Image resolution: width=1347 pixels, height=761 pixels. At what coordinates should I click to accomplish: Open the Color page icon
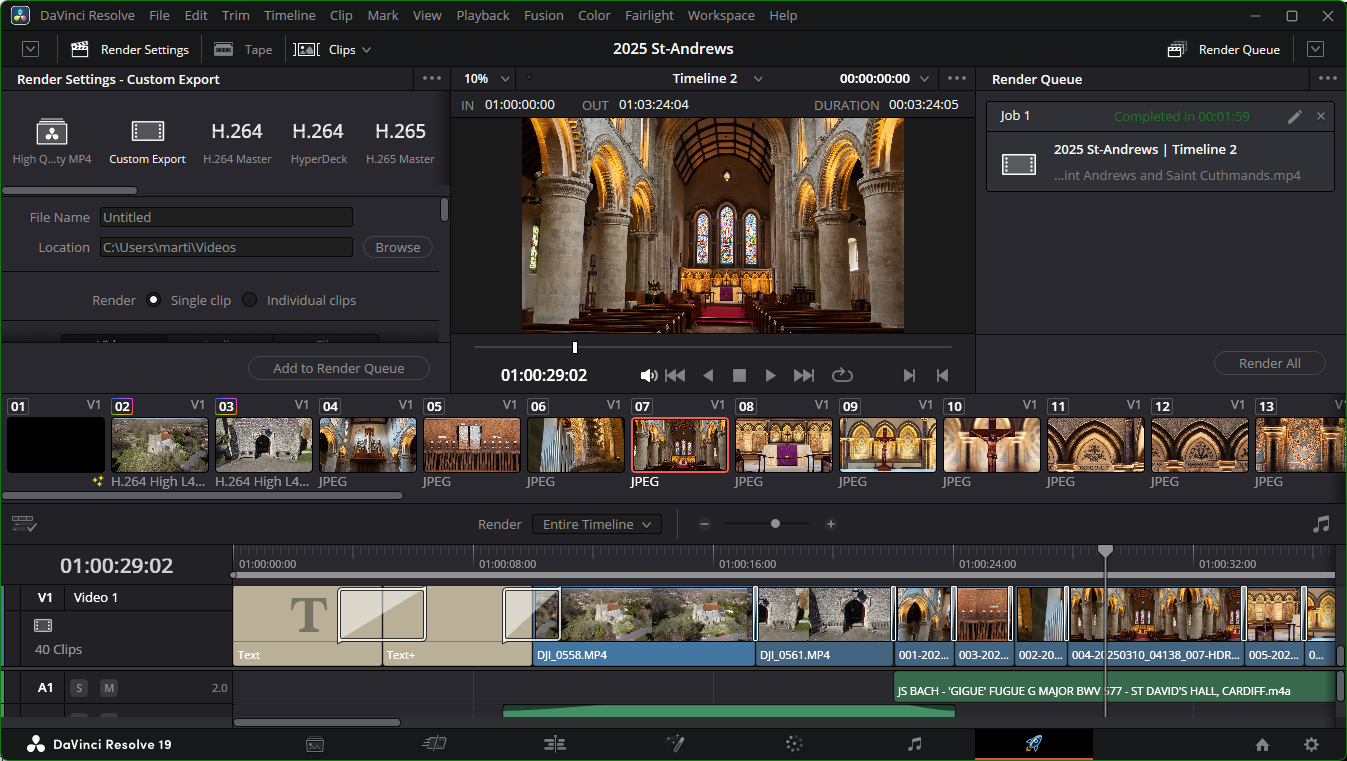[795, 744]
